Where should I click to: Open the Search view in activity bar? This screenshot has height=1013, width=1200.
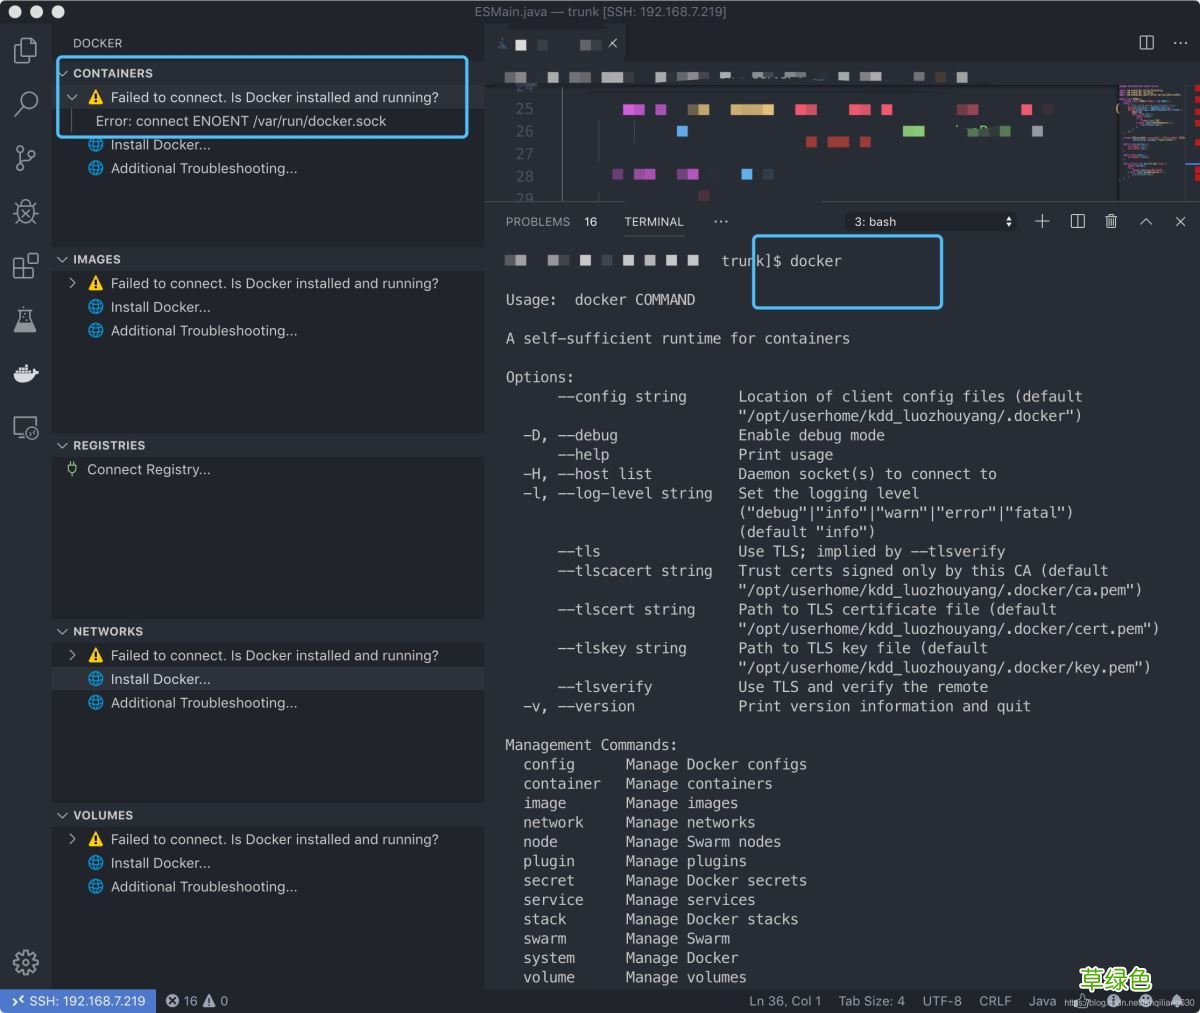click(x=26, y=103)
